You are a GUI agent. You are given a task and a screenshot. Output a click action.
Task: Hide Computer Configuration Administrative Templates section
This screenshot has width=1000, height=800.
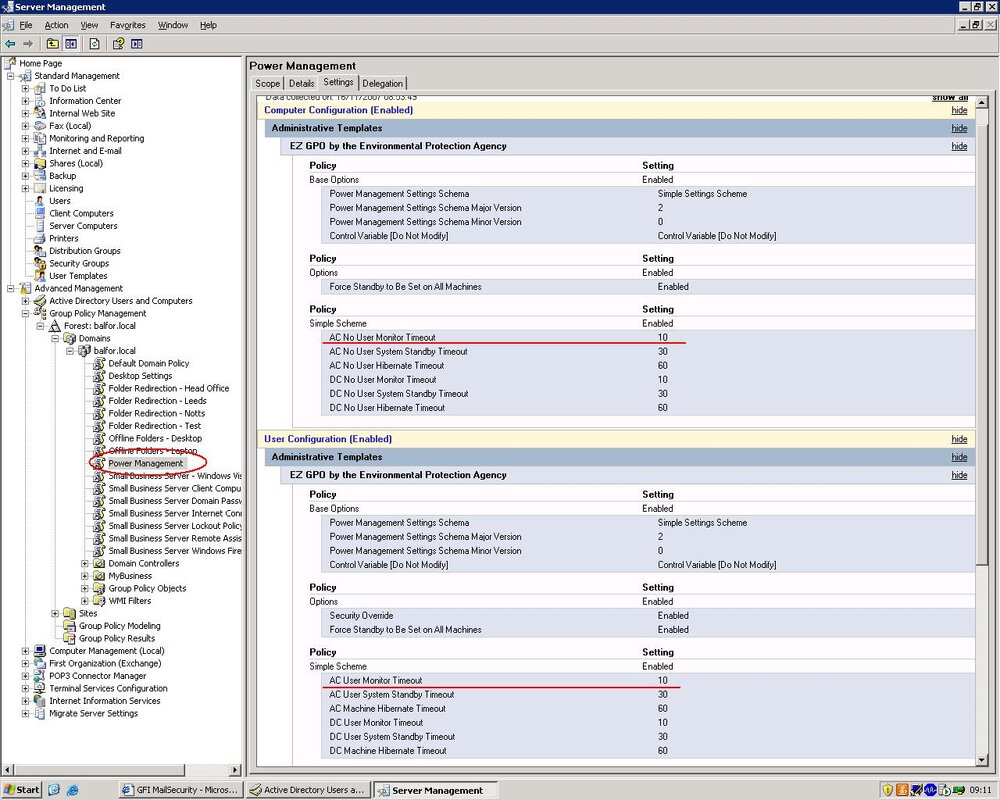tap(959, 128)
